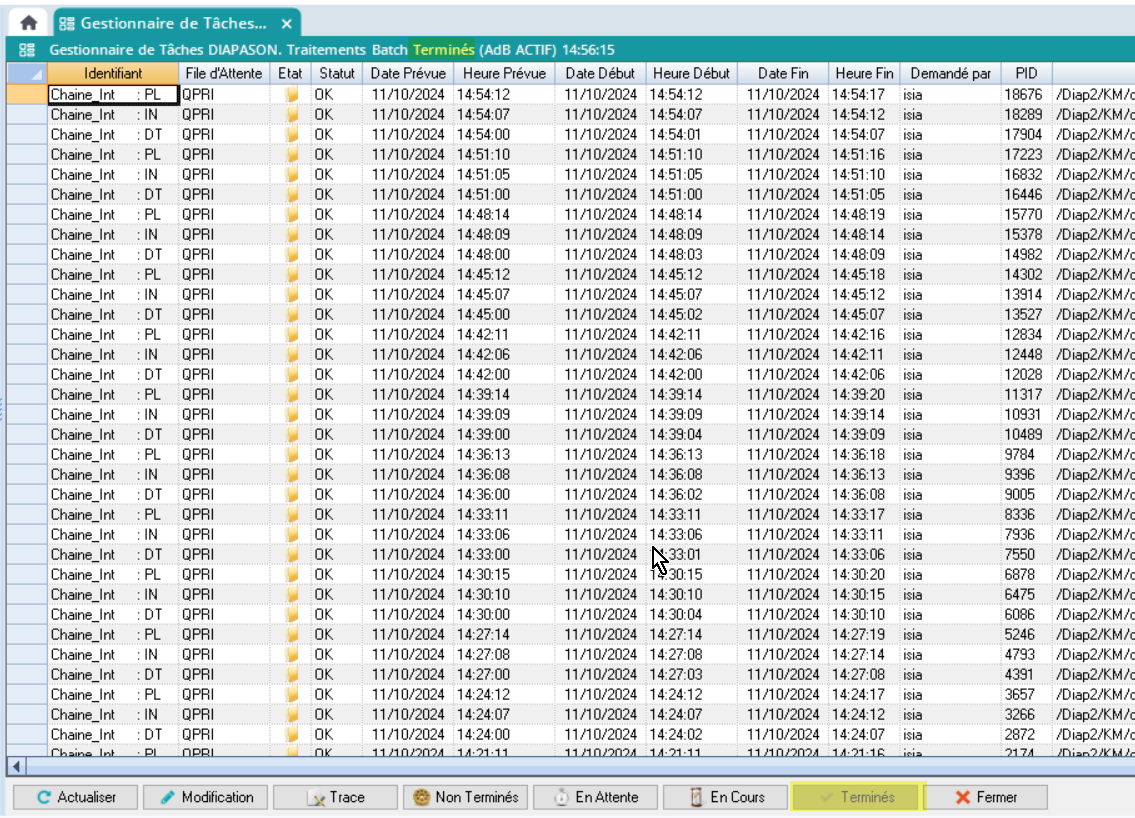The width and height of the screenshot is (1135, 818).
Task: Open the Trace viewer button
Action: [336, 797]
